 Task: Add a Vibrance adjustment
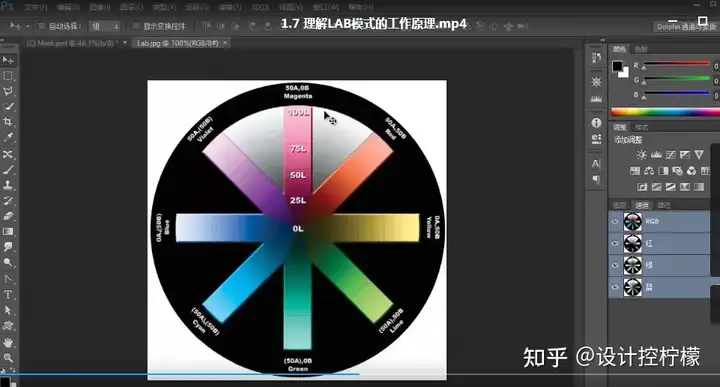click(x=699, y=155)
